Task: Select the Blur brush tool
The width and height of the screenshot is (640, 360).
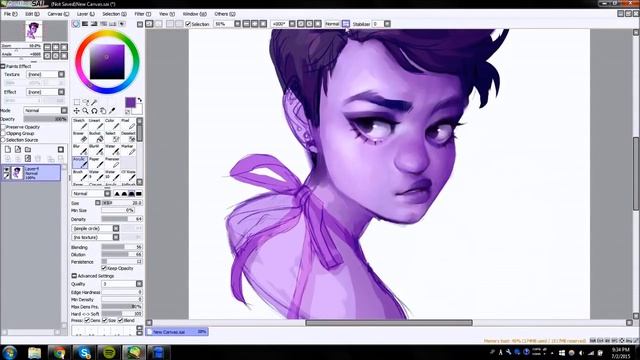Action: [x=80, y=149]
